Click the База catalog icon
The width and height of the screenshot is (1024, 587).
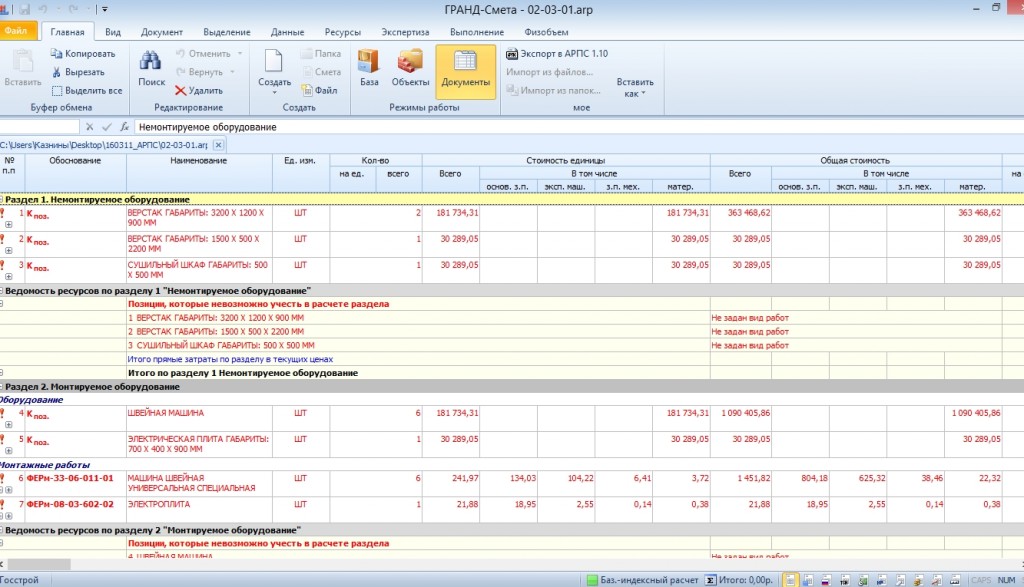pyautogui.click(x=368, y=61)
